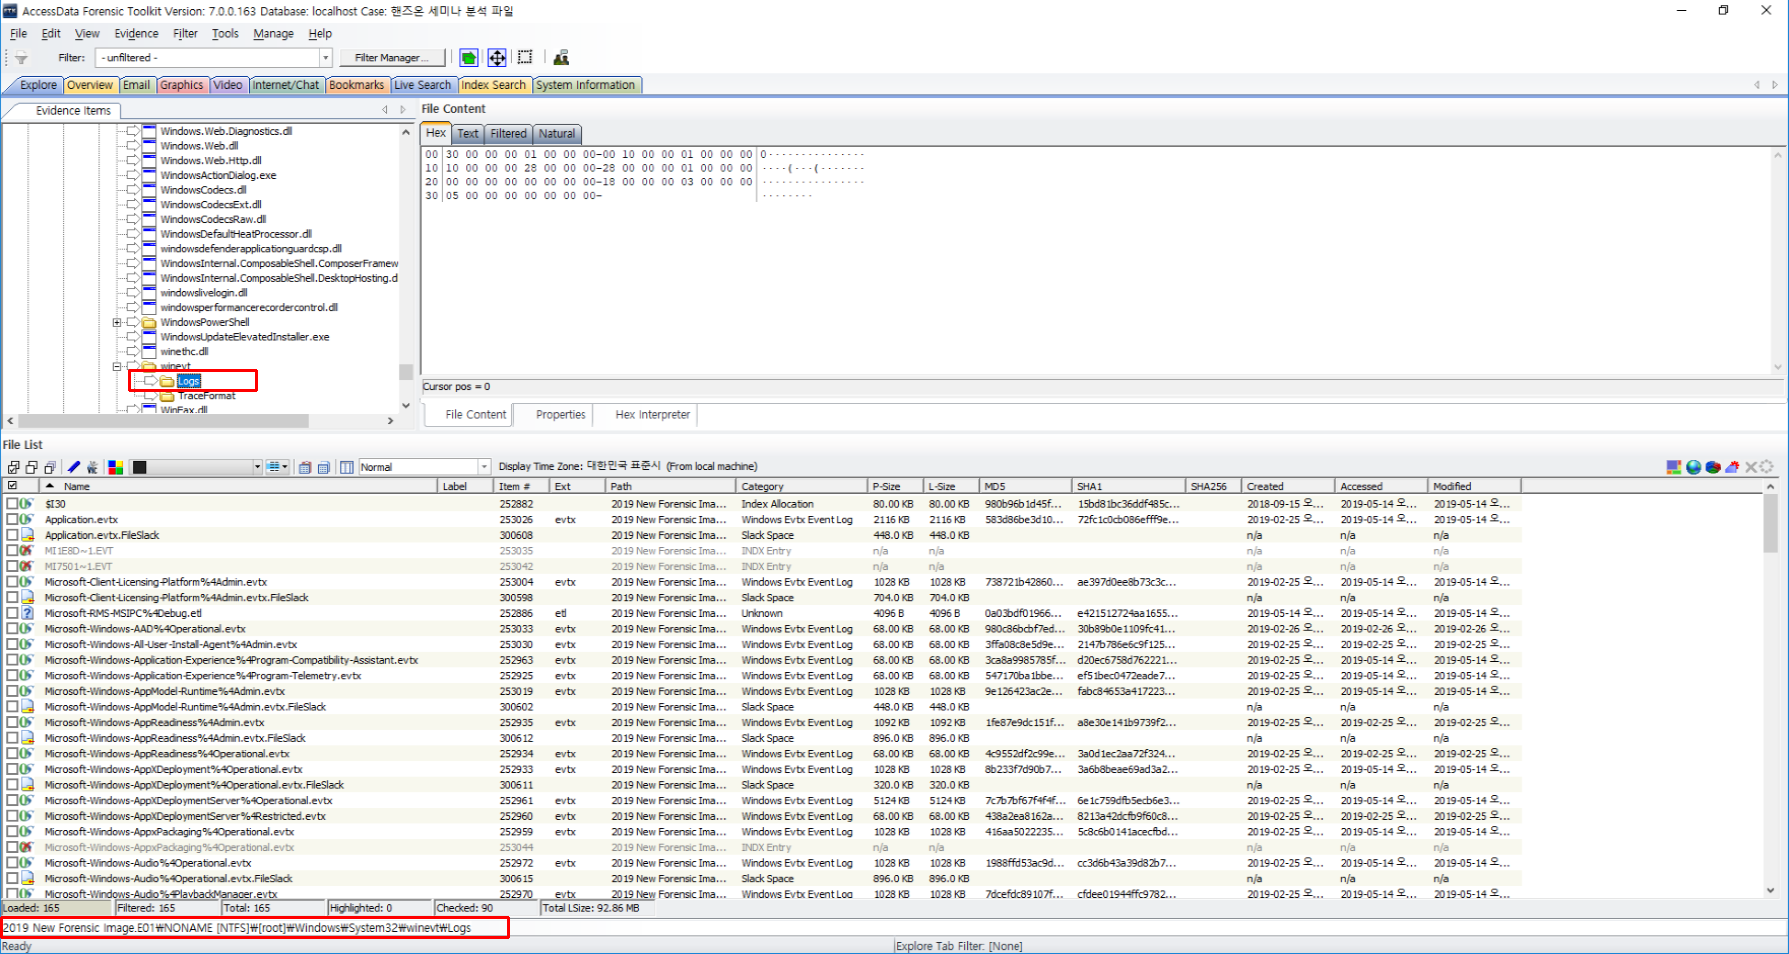Switch to the Bookmarks tab
The height and width of the screenshot is (954, 1789).
(356, 85)
